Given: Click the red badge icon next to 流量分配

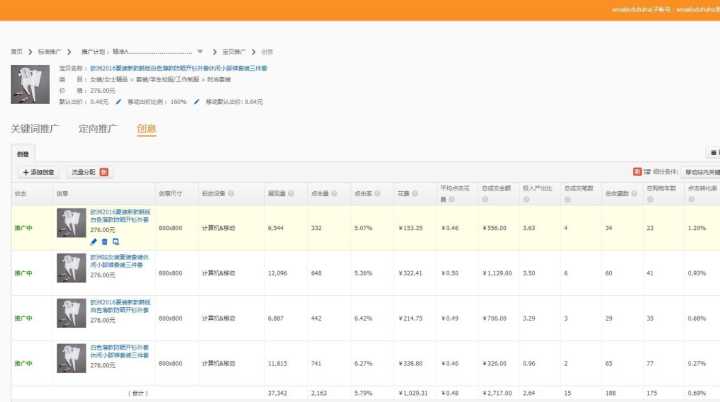Looking at the screenshot, I should tap(103, 172).
